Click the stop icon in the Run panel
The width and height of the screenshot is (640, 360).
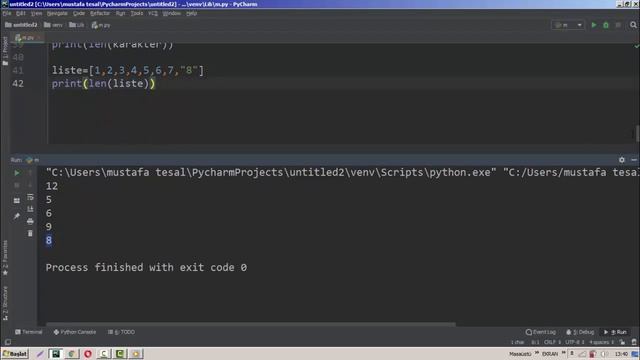[17, 185]
